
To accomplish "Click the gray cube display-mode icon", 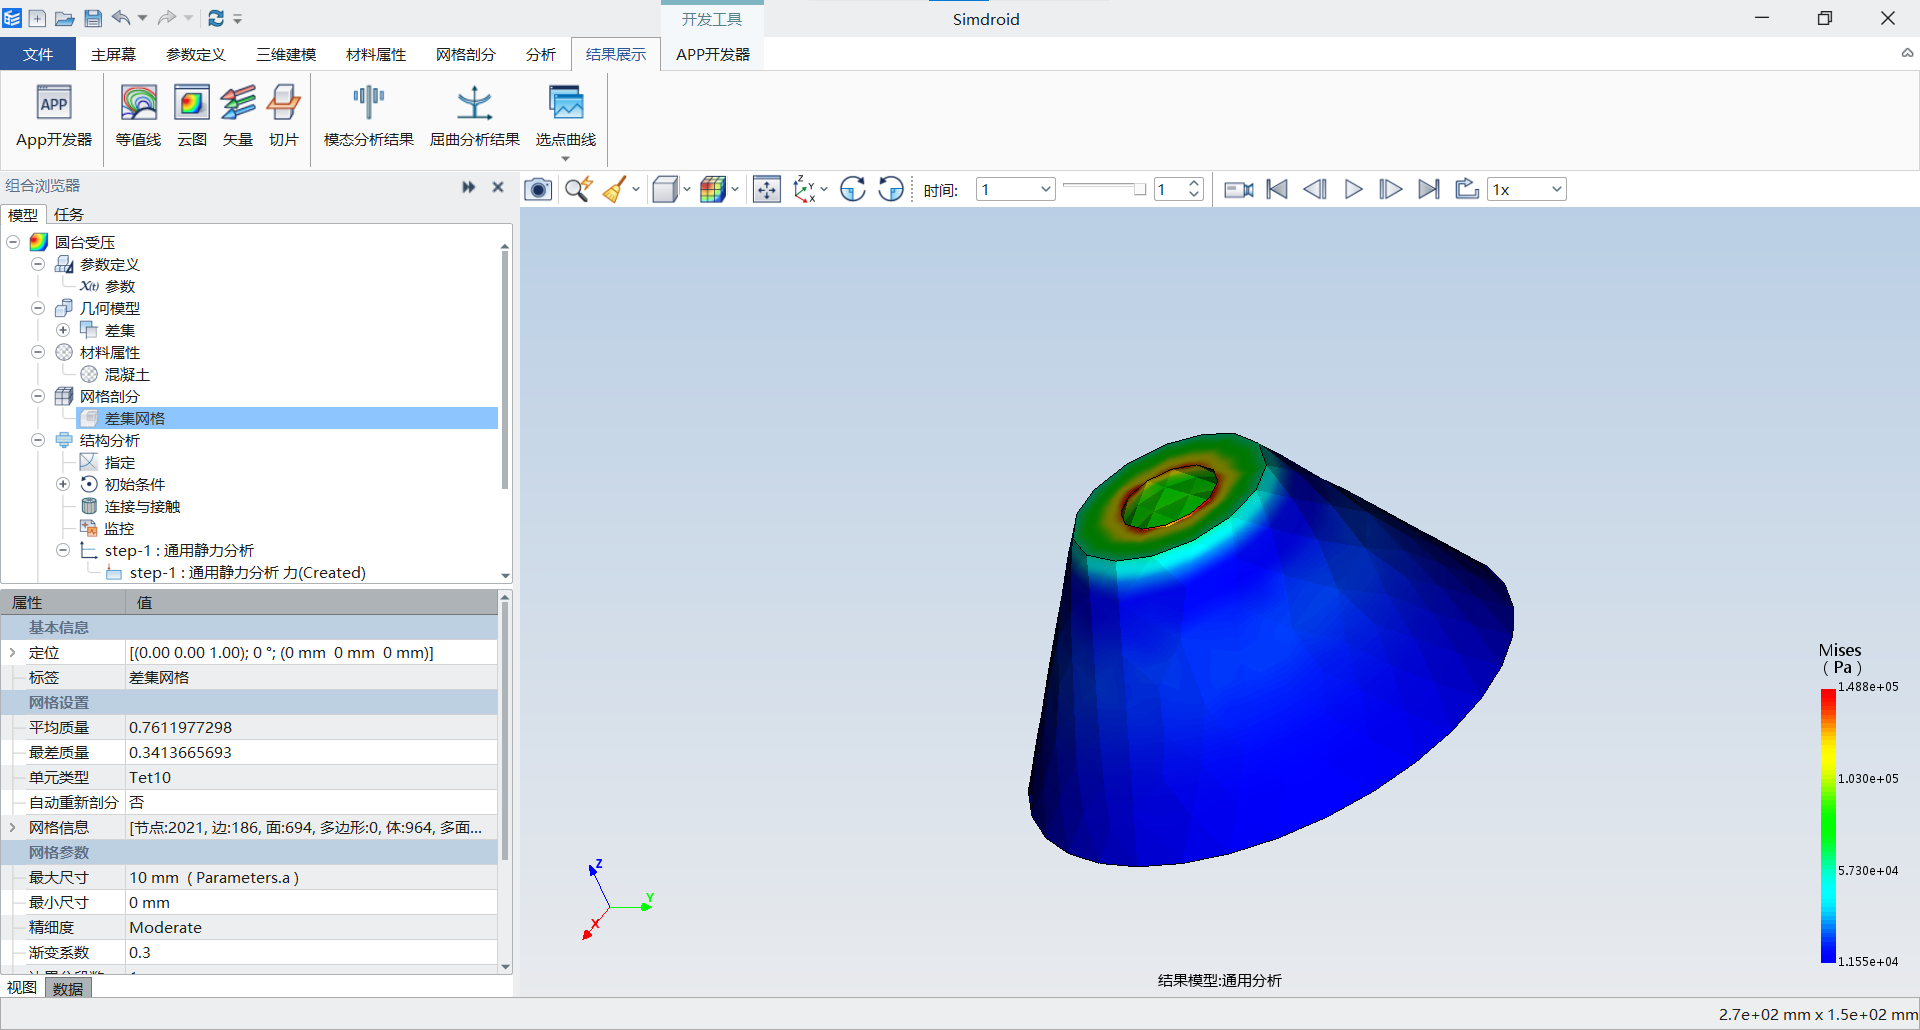I will pos(665,189).
